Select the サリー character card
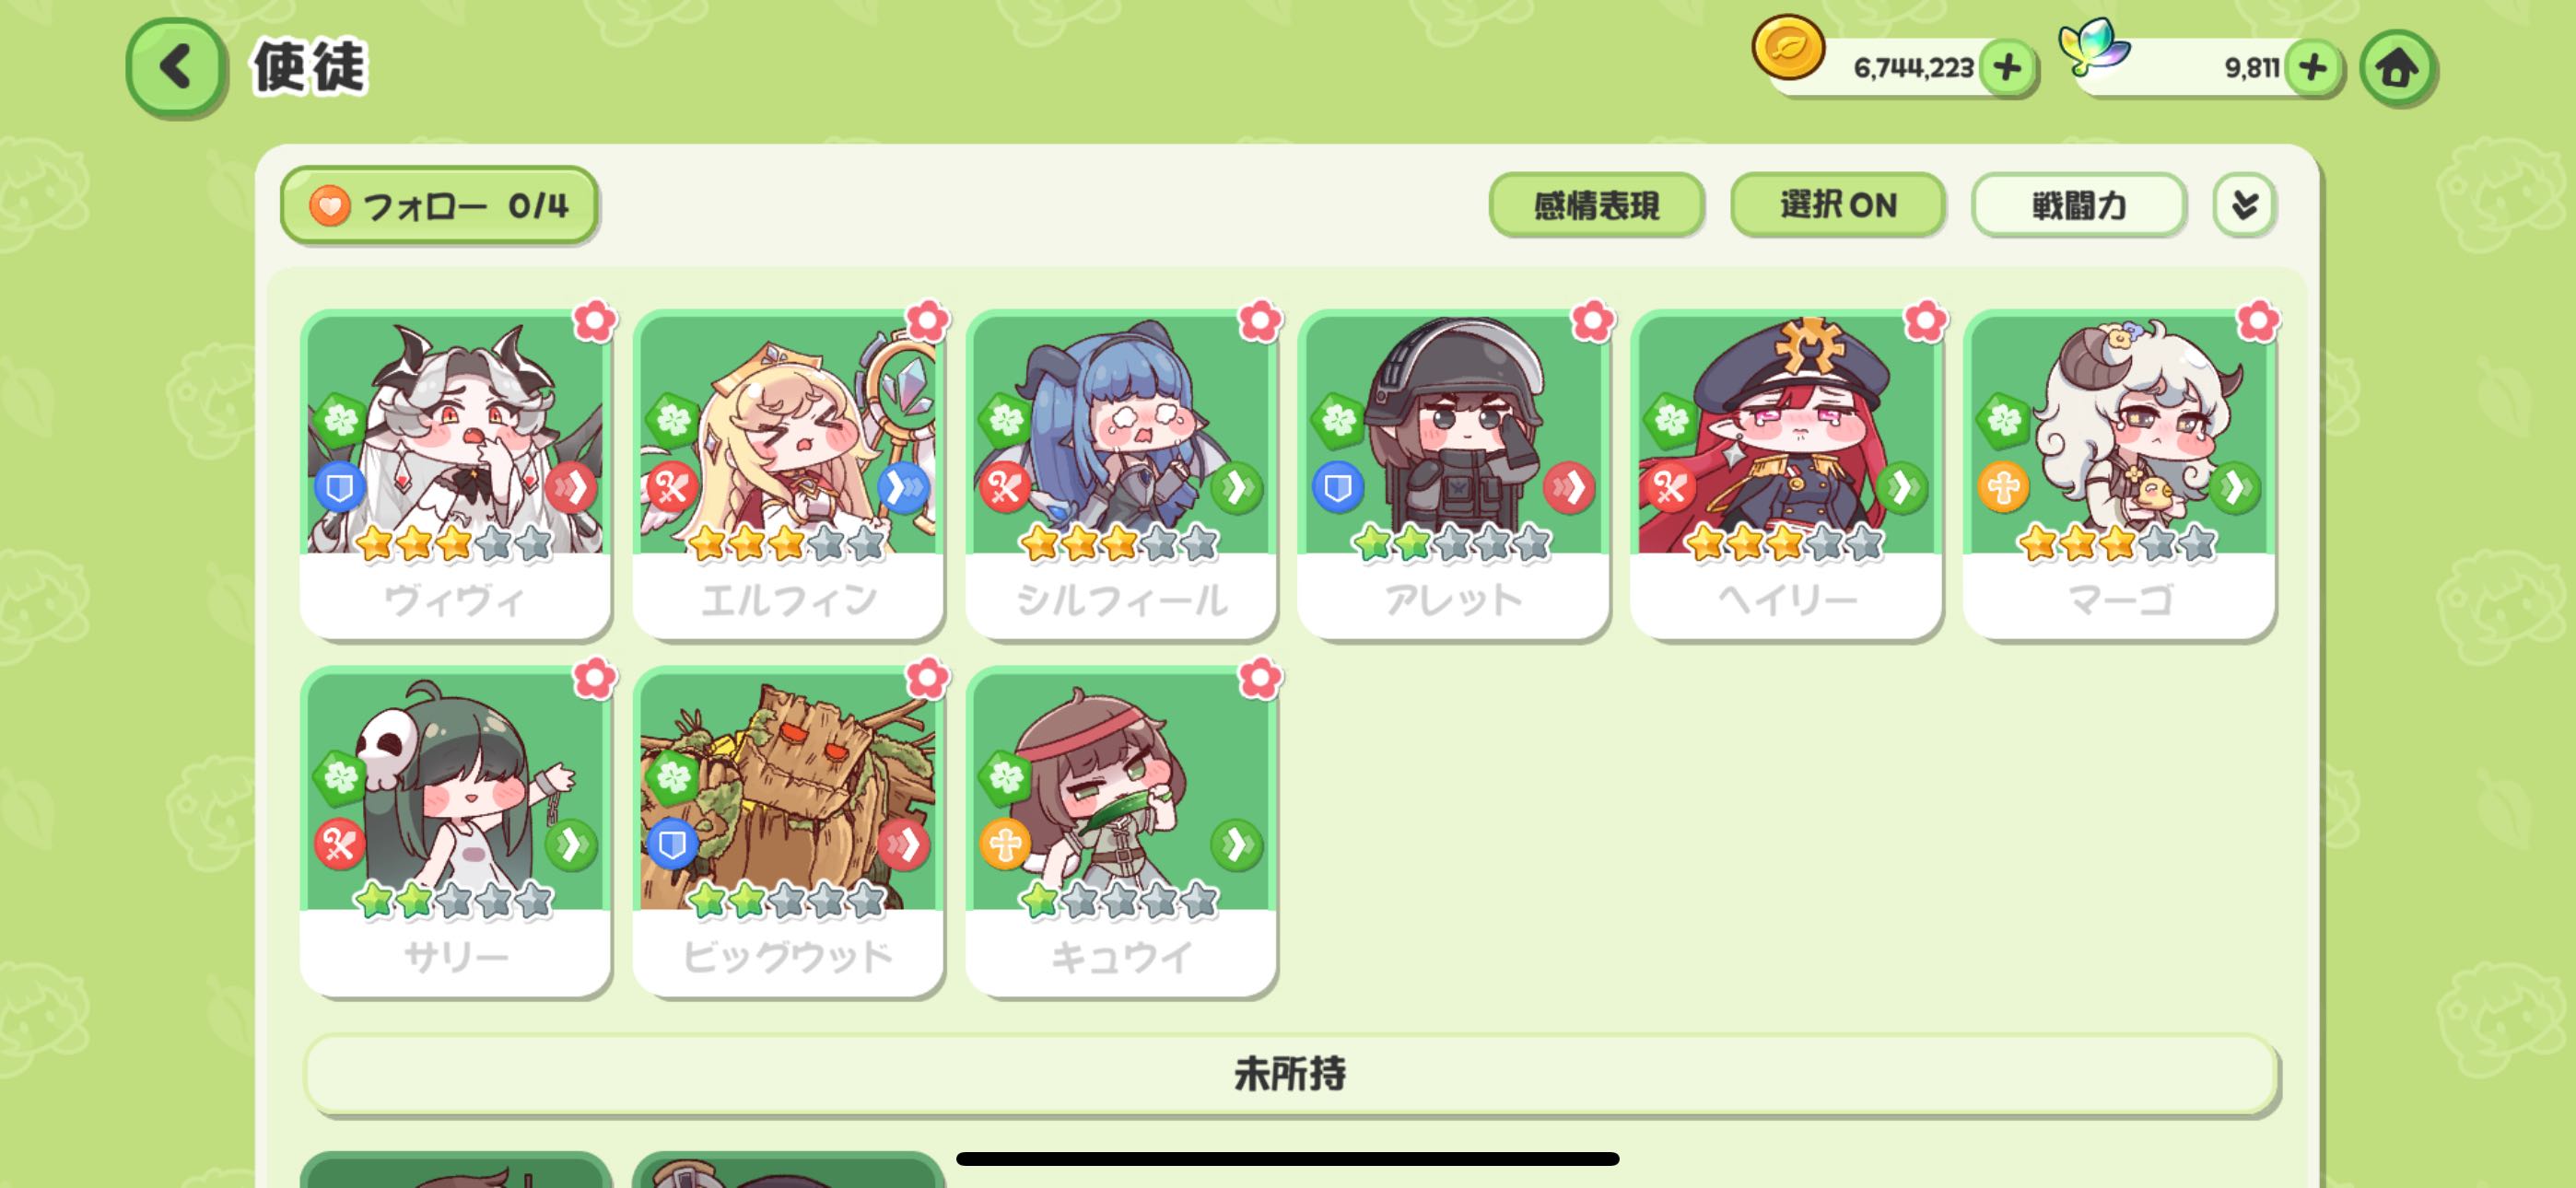2576x1188 pixels. [455, 830]
